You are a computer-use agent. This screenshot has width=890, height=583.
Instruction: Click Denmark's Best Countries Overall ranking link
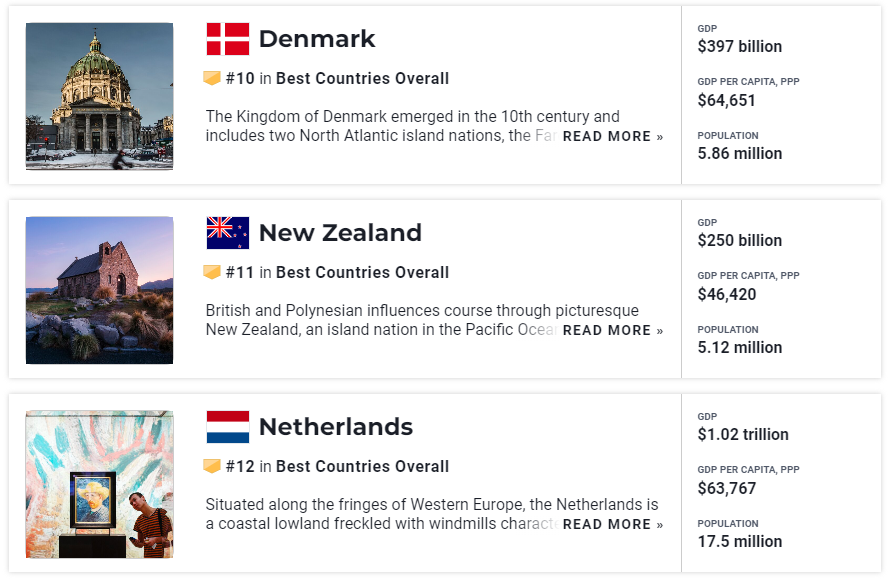[362, 78]
